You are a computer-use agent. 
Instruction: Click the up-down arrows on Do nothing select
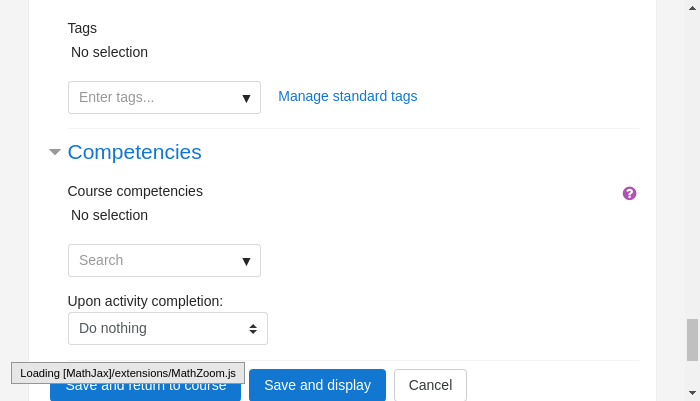[253, 329]
